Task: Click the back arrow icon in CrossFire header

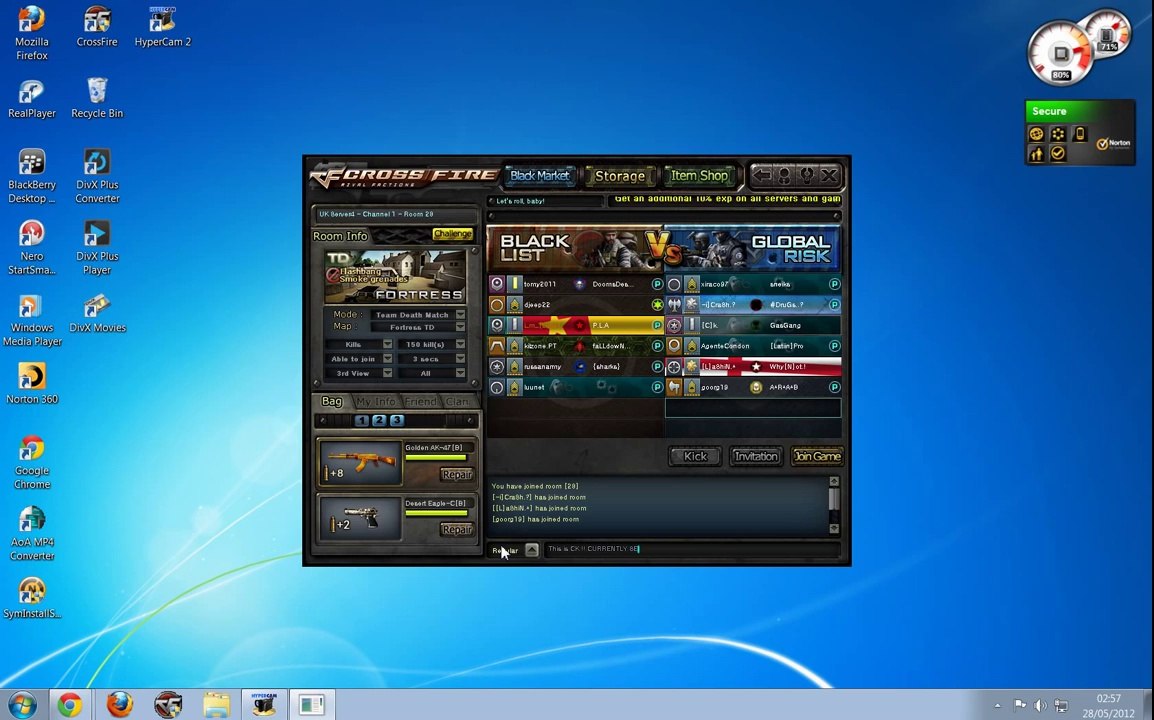Action: [x=762, y=175]
